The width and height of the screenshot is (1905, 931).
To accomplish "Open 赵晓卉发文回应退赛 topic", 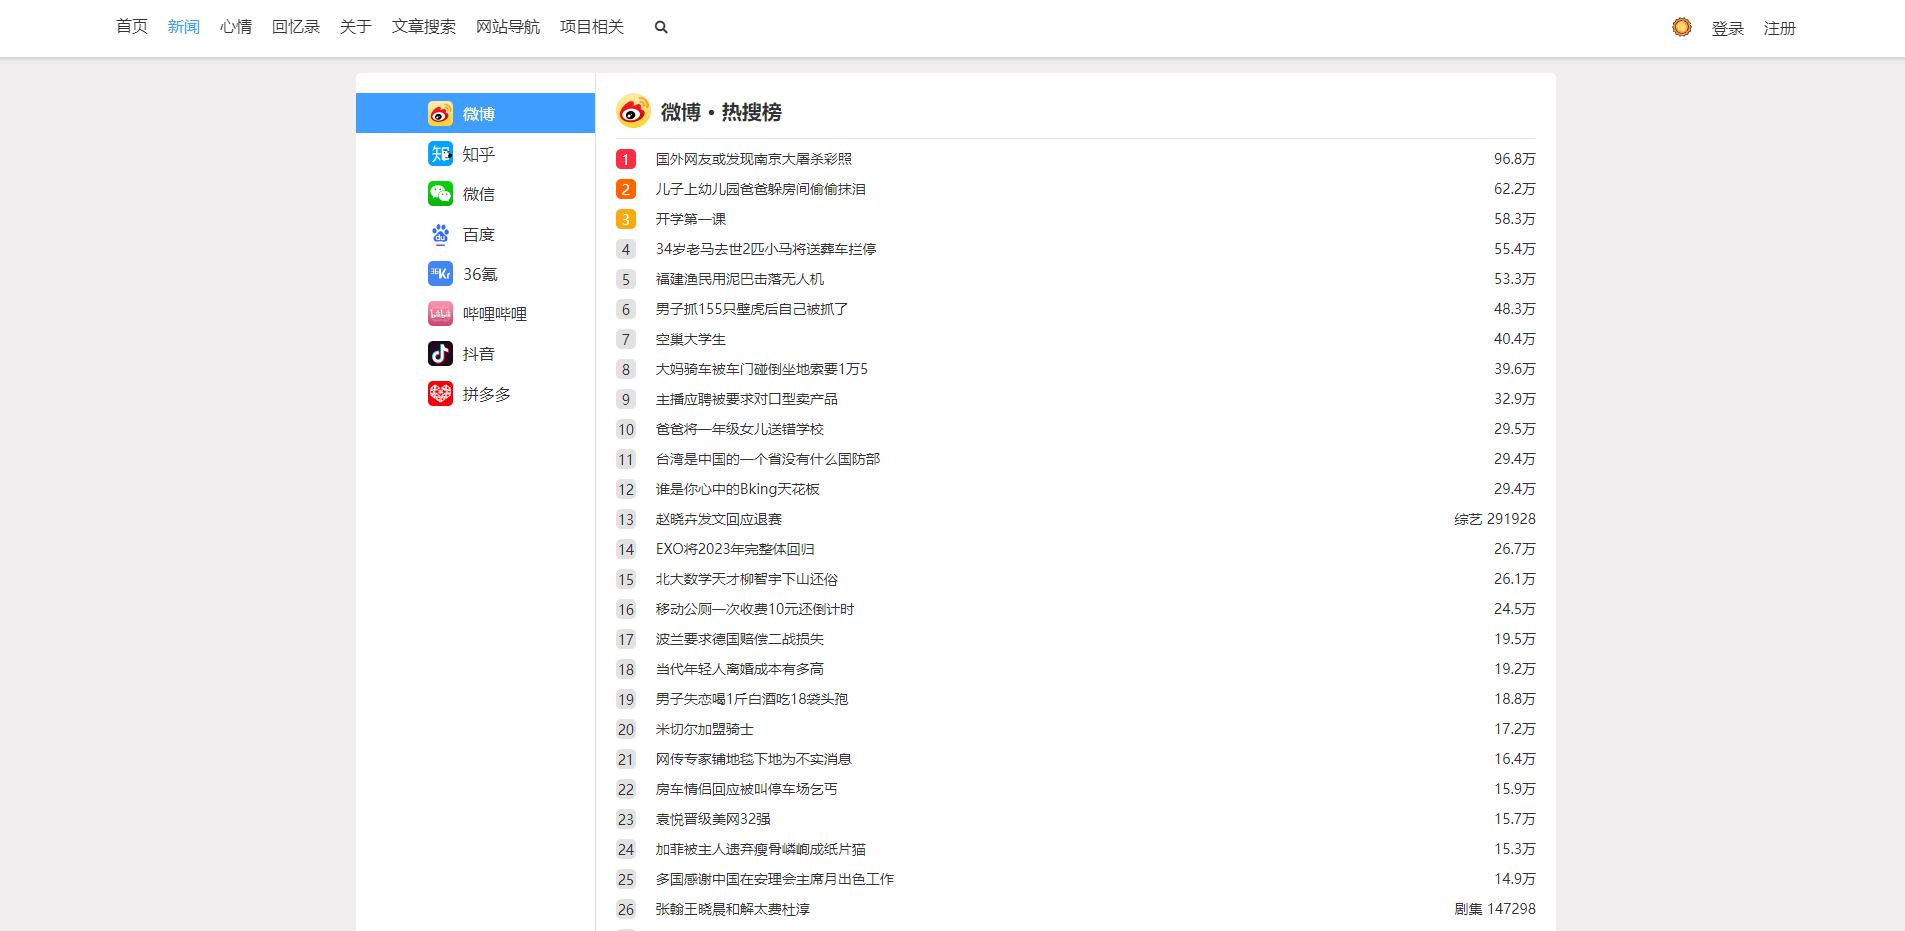I will point(719,519).
